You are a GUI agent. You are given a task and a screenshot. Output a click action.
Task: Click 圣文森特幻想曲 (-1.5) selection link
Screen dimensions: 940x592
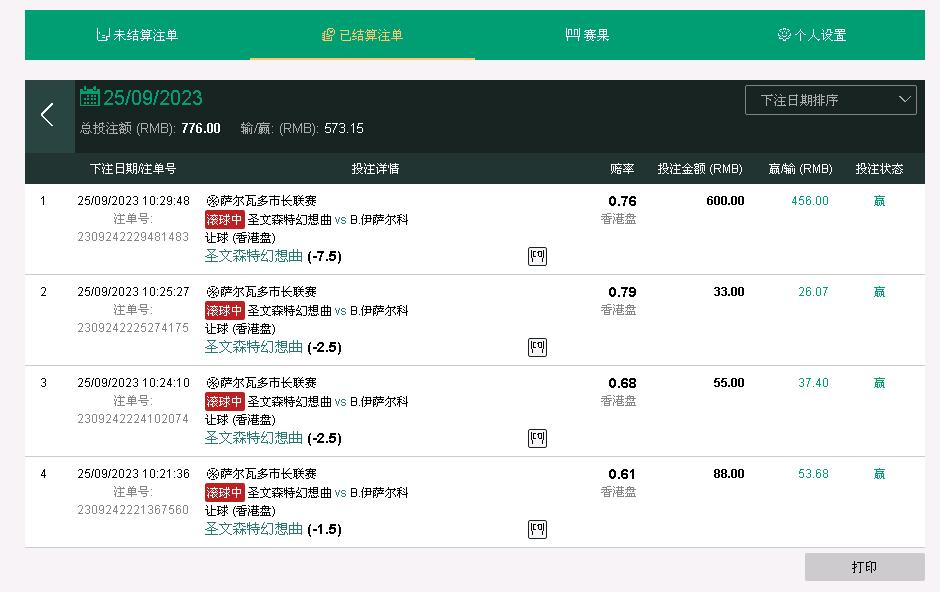272,529
